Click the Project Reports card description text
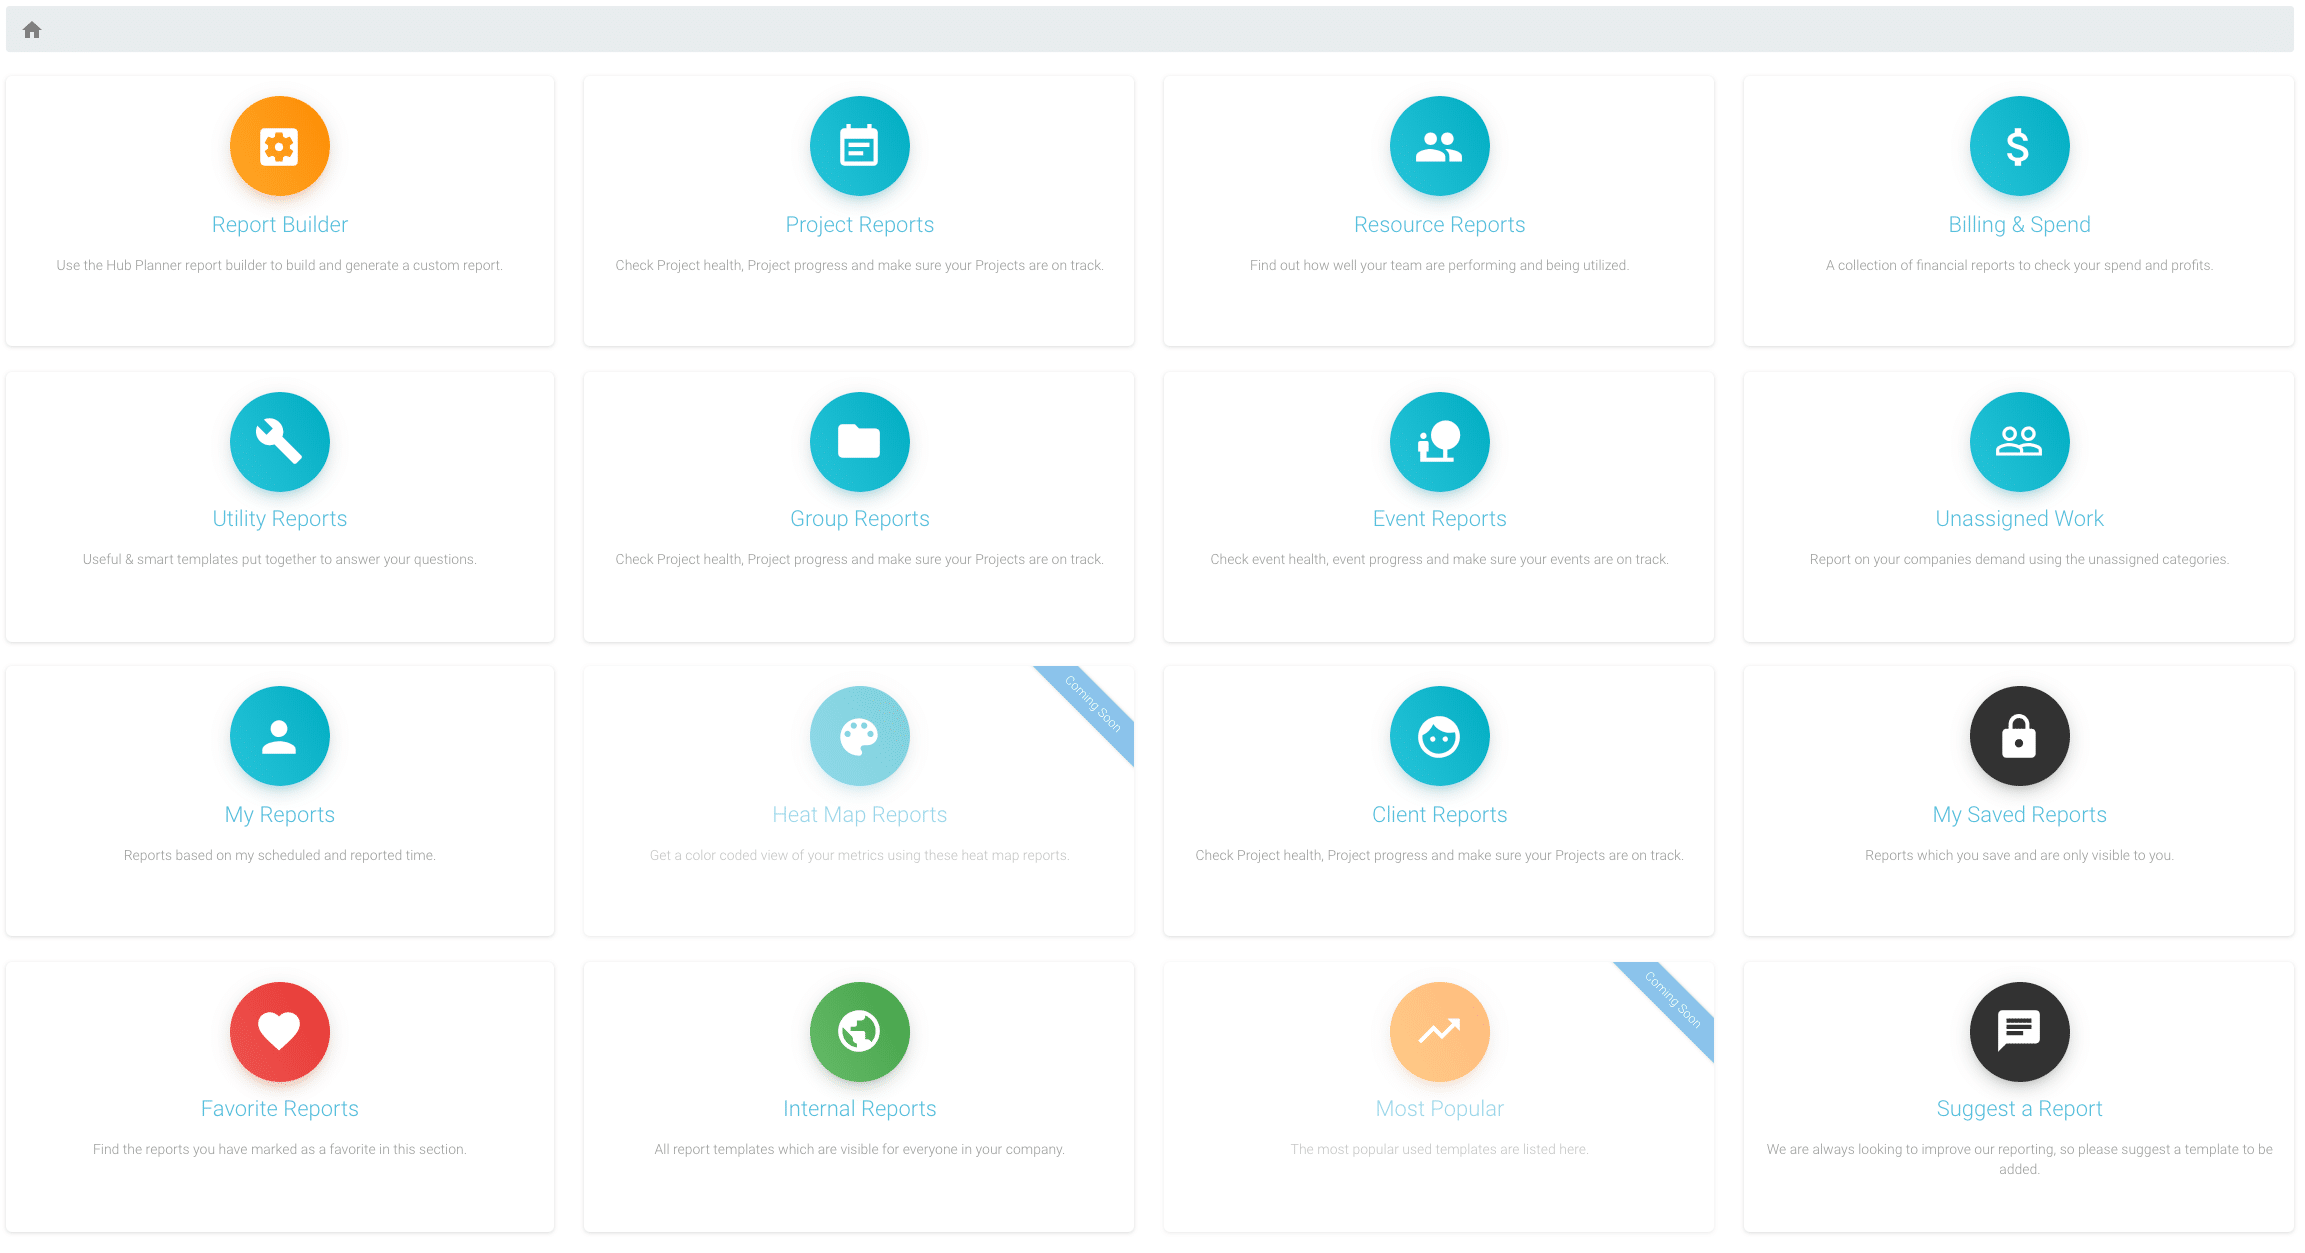Image resolution: width=2305 pixels, height=1253 pixels. coord(859,266)
